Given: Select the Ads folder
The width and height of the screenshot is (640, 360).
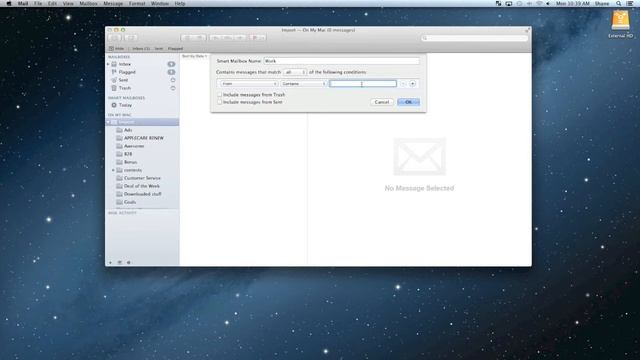Looking at the screenshot, I should click(x=128, y=130).
